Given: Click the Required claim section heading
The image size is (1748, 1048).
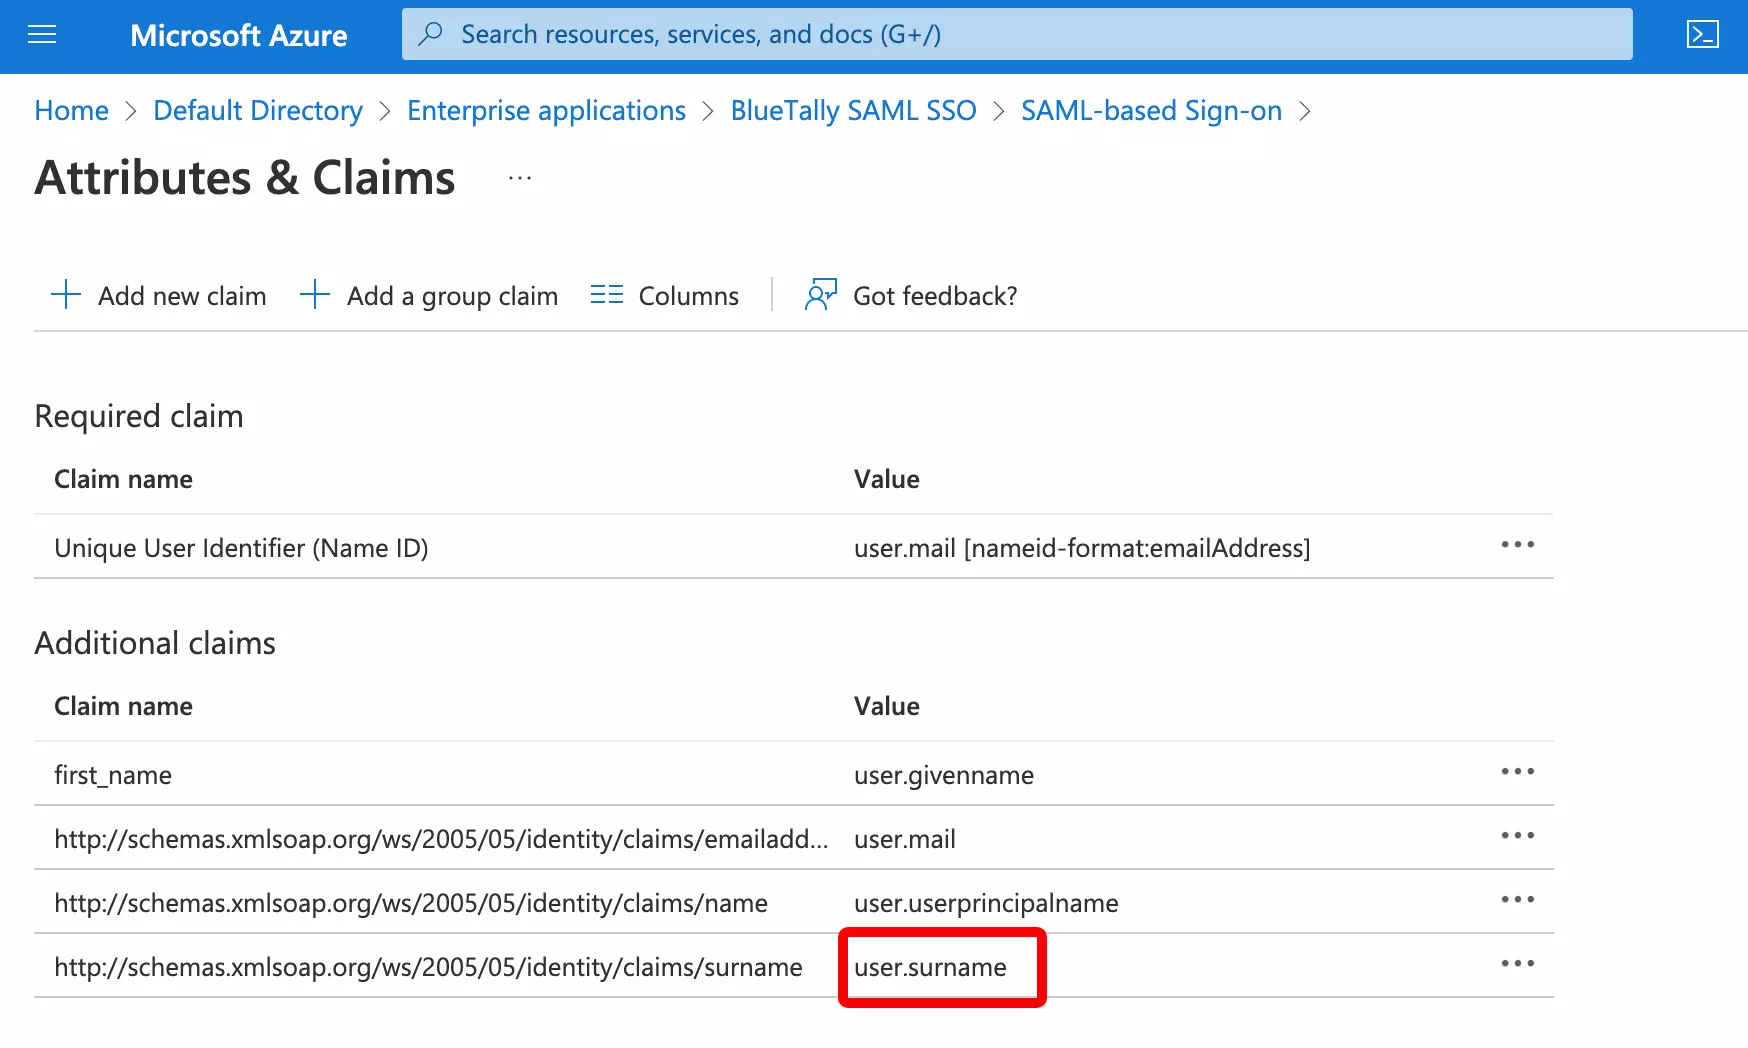Looking at the screenshot, I should (139, 416).
